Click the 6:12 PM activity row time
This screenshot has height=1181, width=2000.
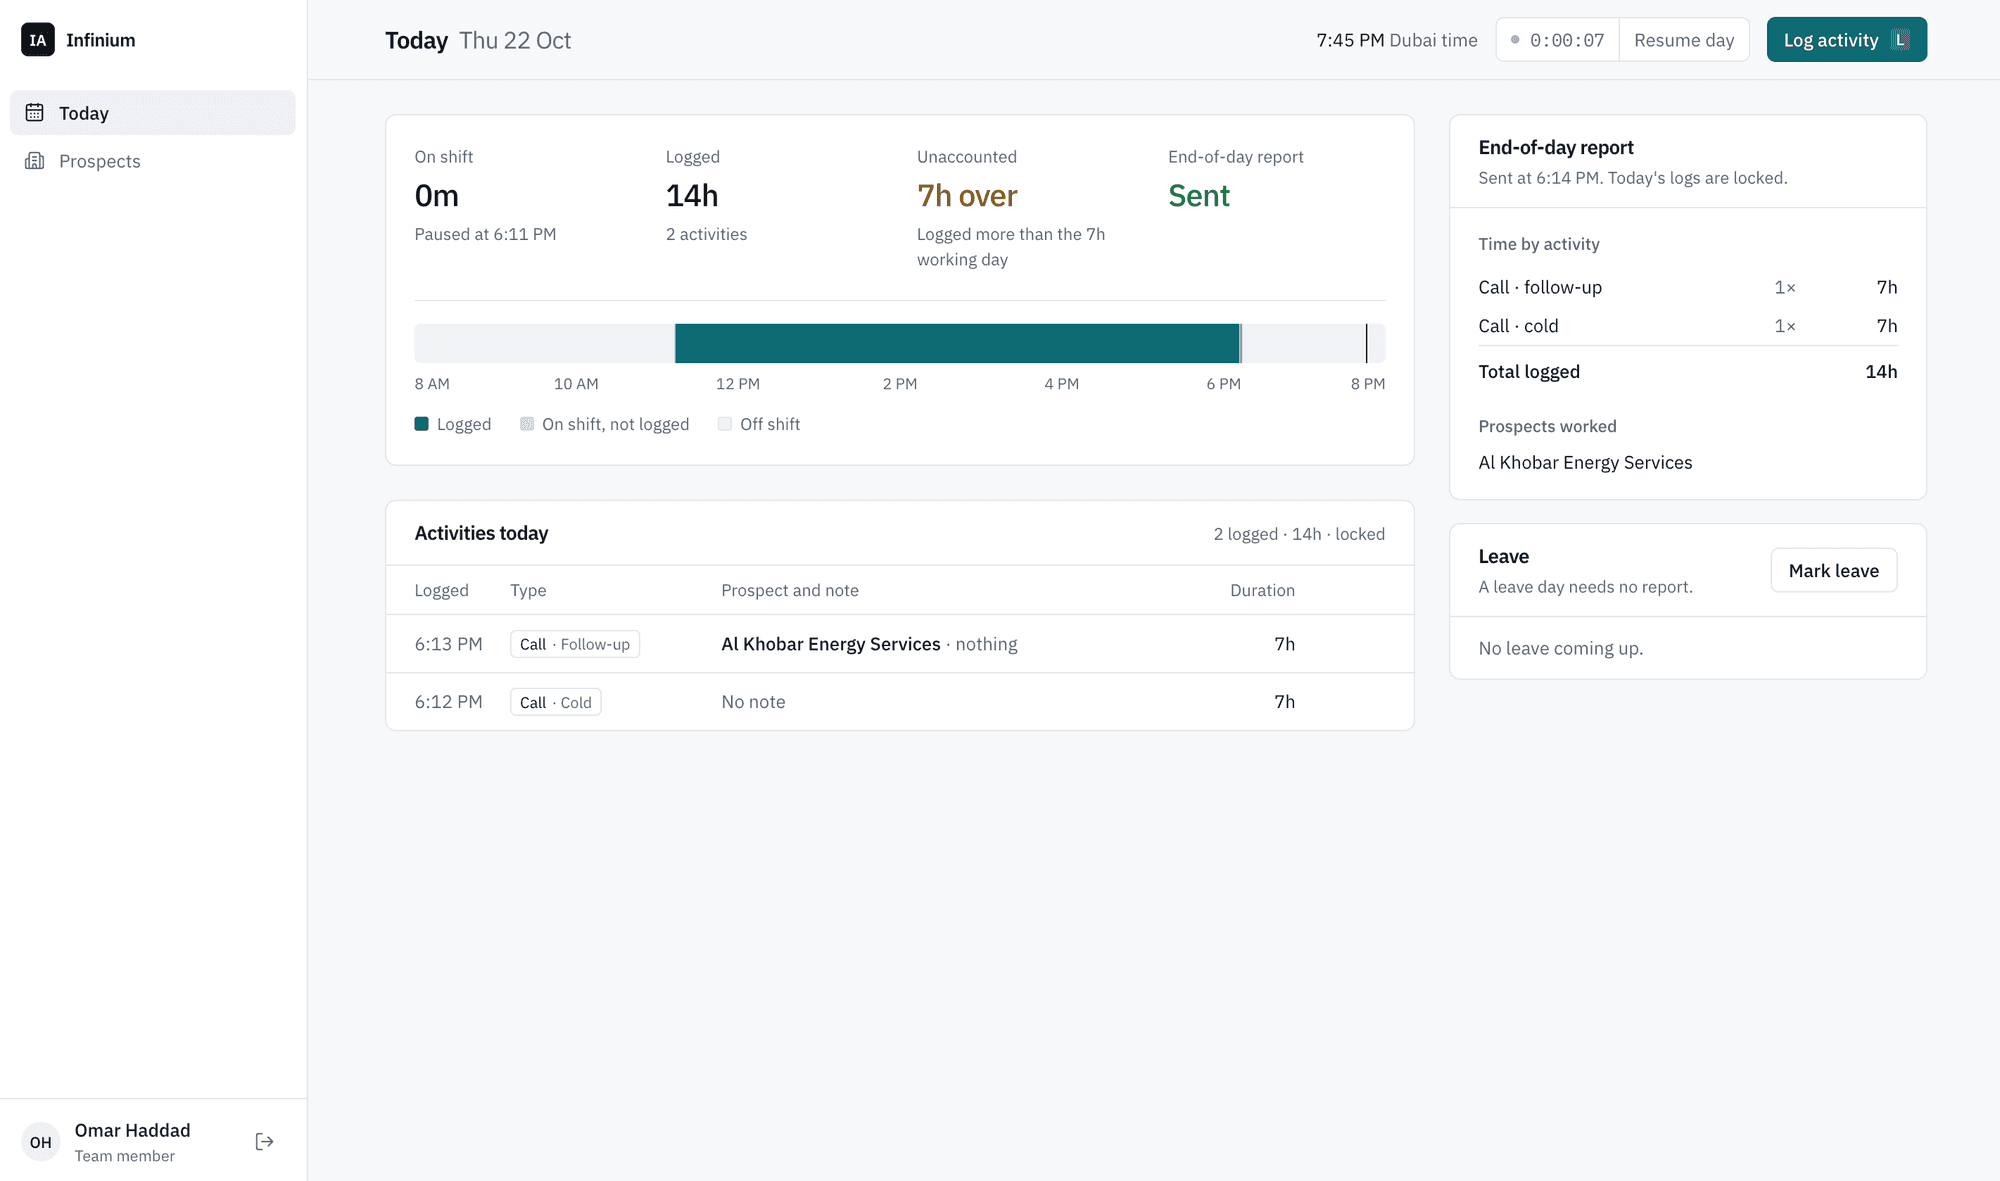point(449,702)
